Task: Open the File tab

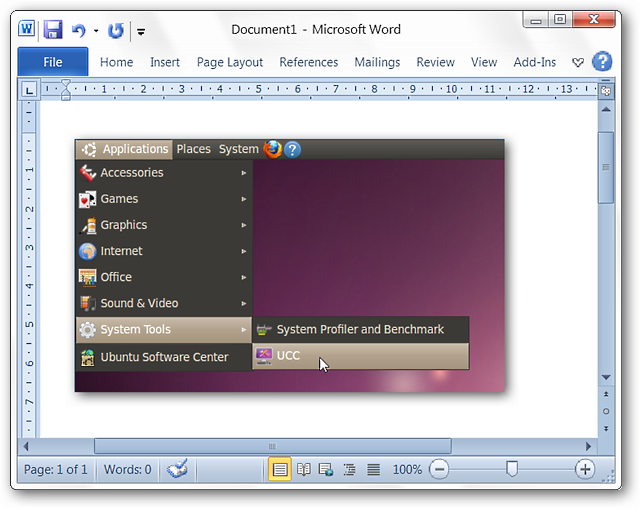Action: click(53, 62)
